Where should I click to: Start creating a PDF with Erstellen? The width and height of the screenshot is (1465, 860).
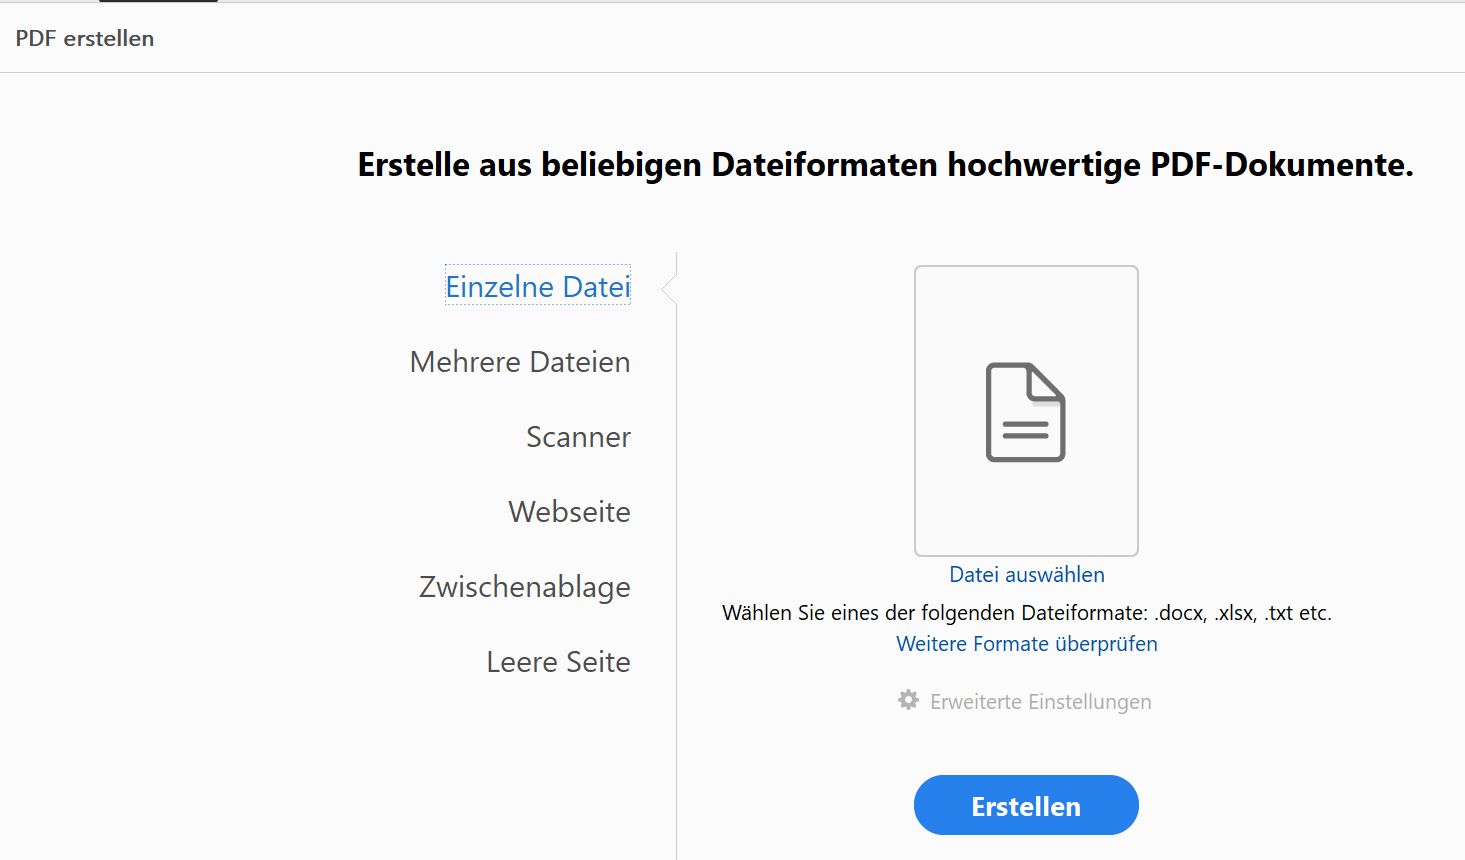point(1025,805)
